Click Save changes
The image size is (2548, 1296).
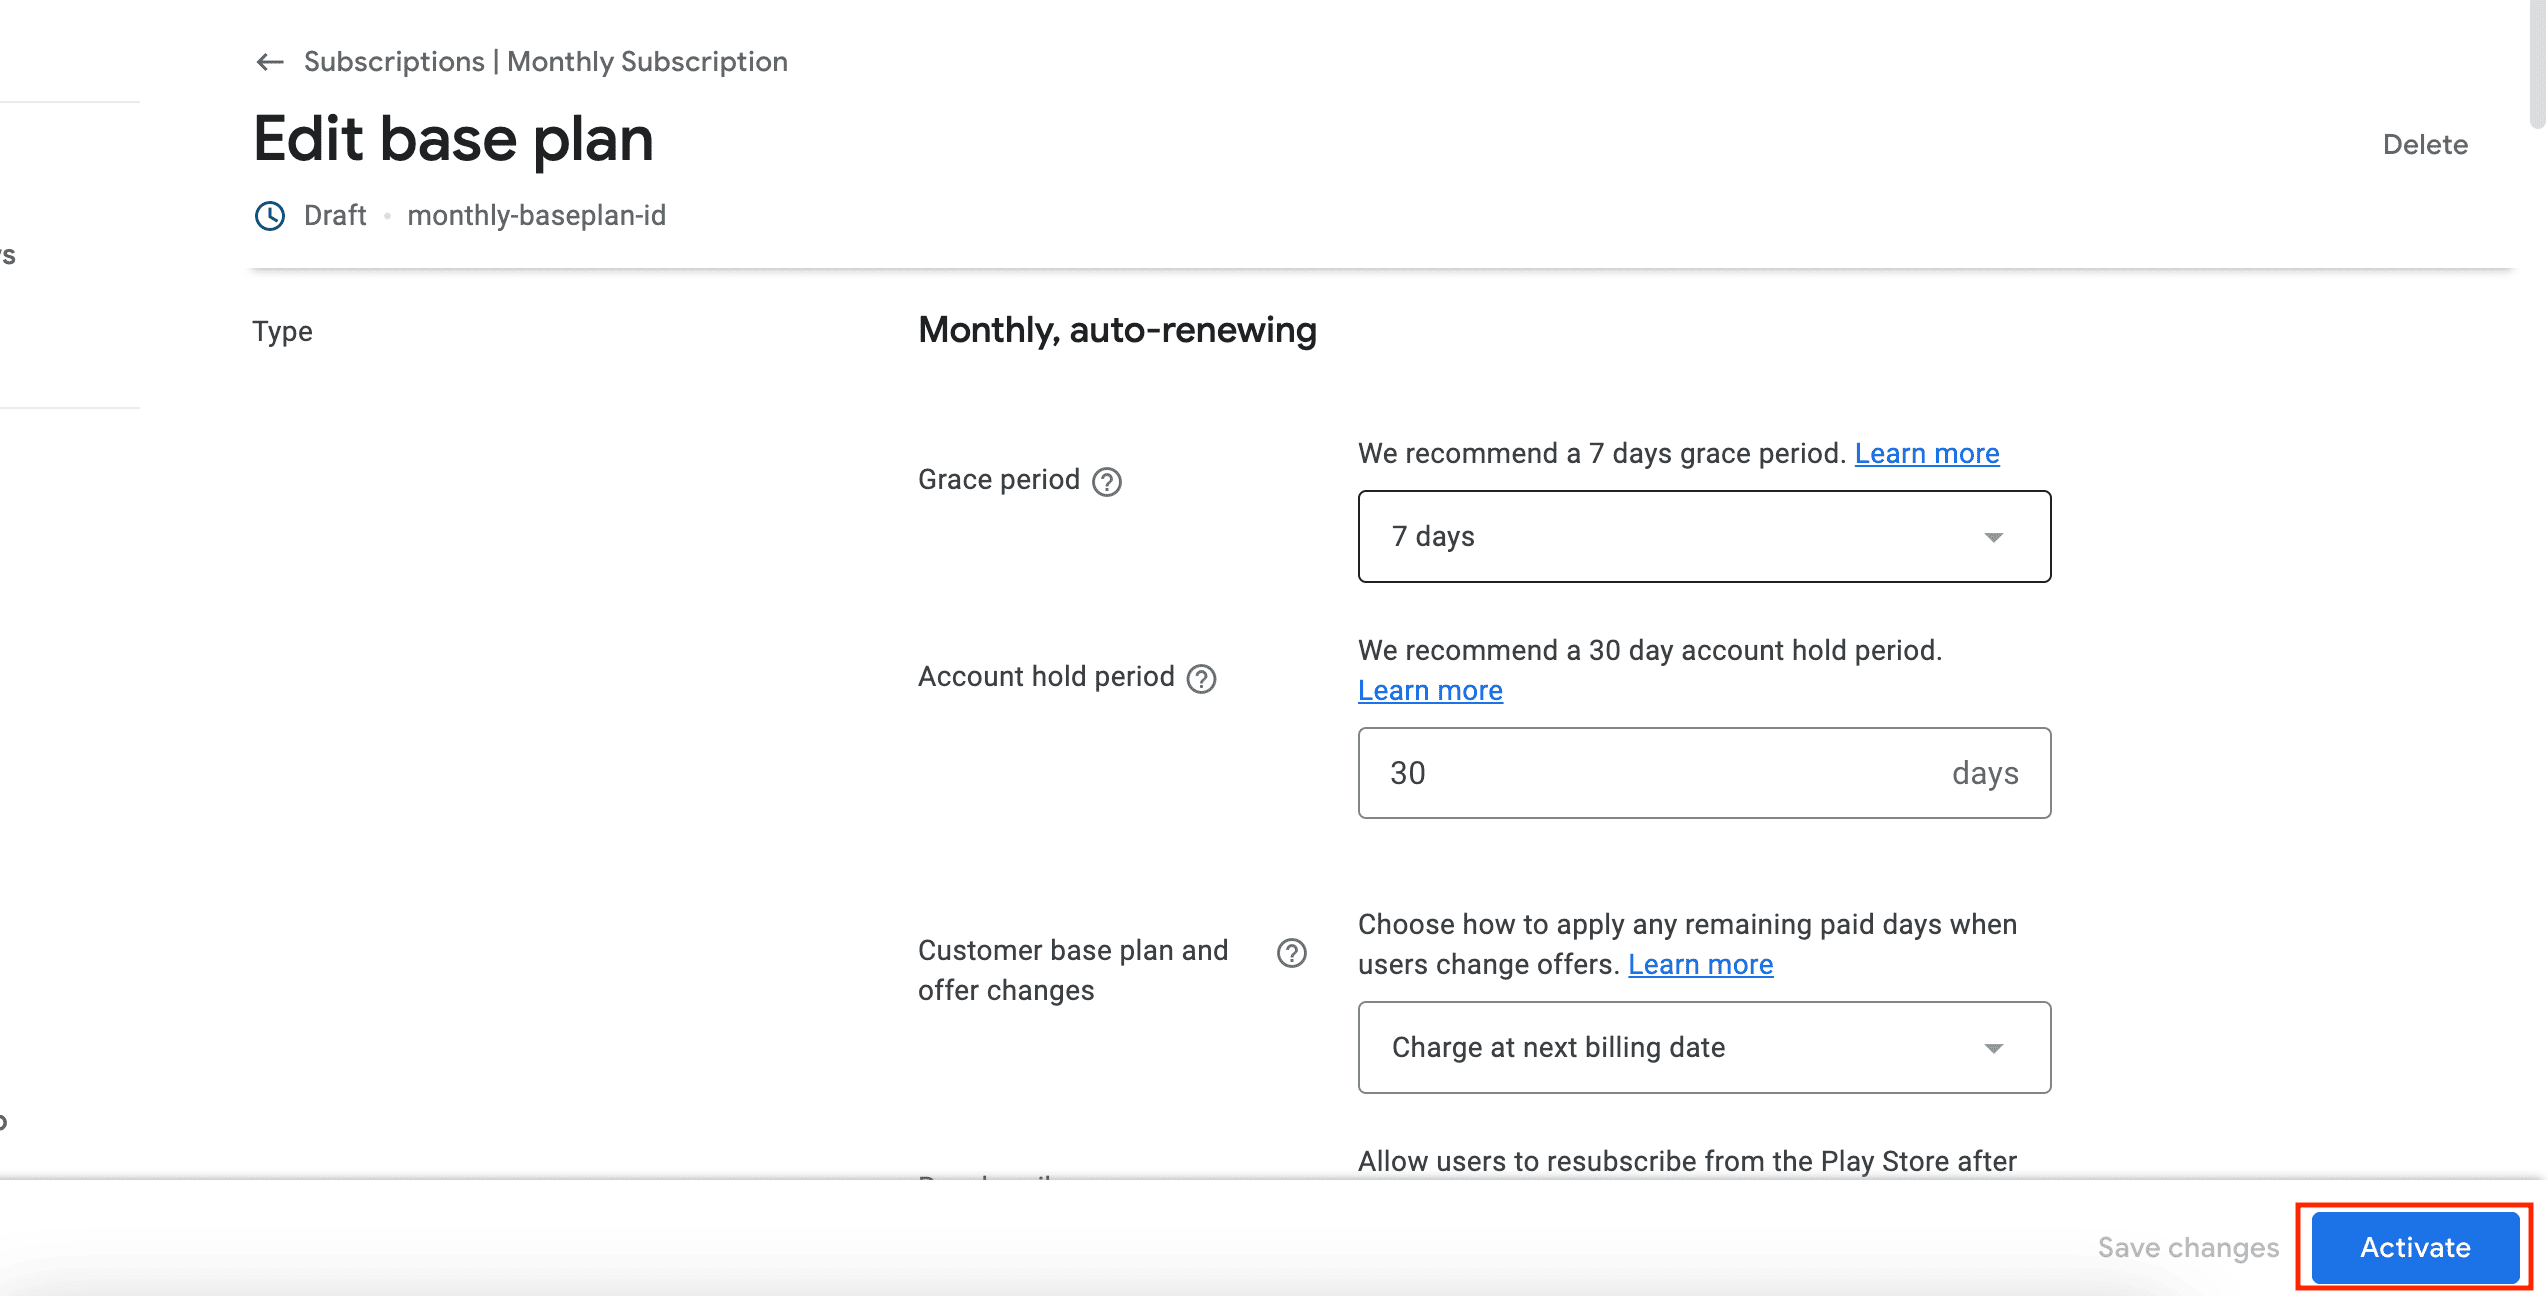2188,1247
